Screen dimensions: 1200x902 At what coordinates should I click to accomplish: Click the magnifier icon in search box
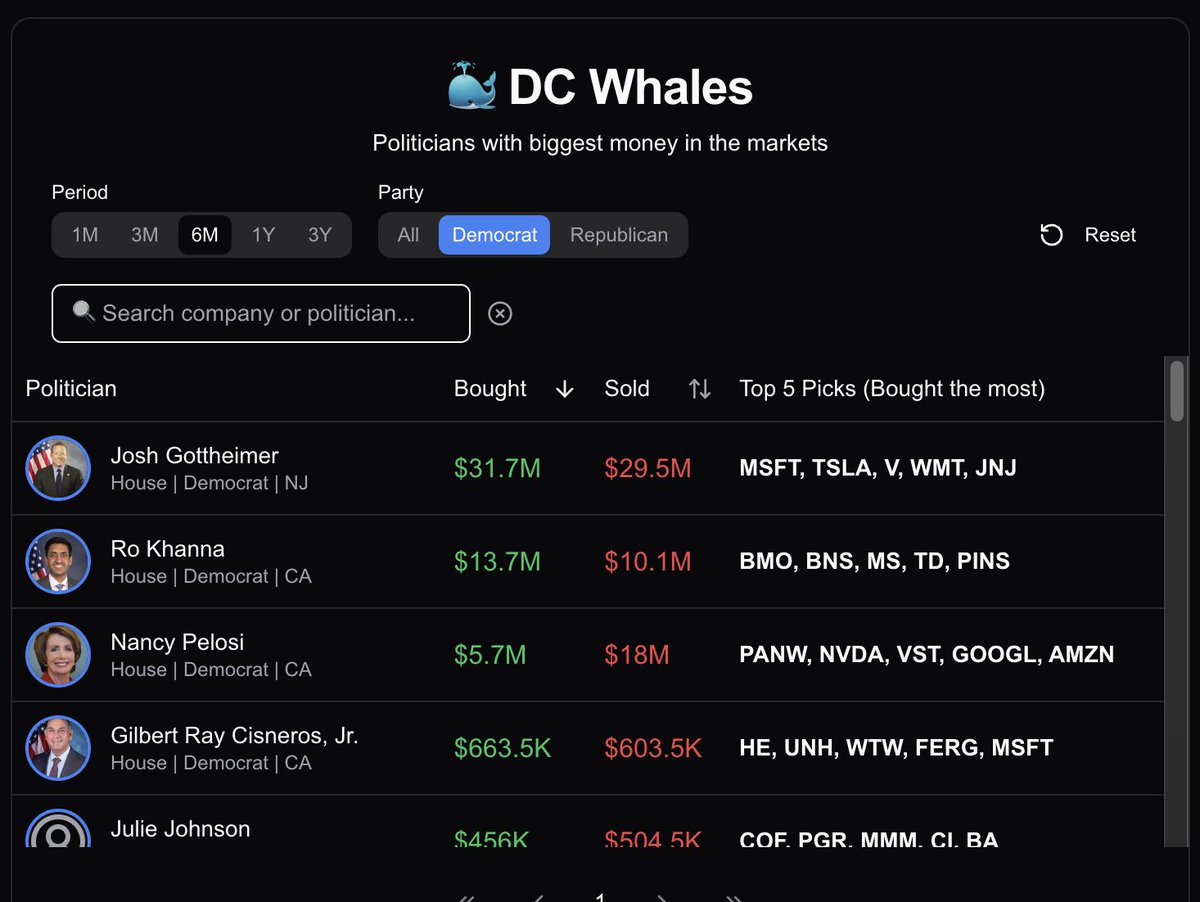[84, 313]
